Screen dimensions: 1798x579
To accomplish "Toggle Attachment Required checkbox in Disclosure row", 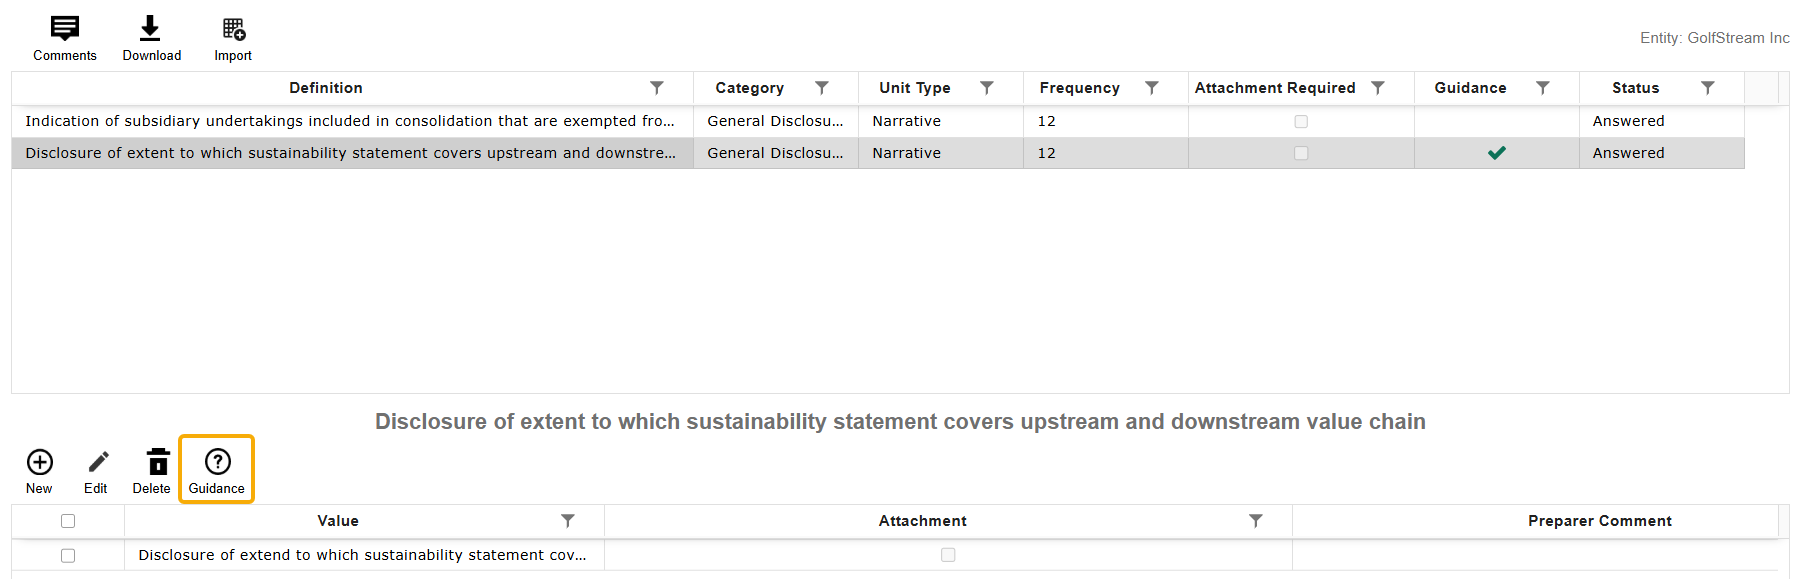I will (1301, 153).
